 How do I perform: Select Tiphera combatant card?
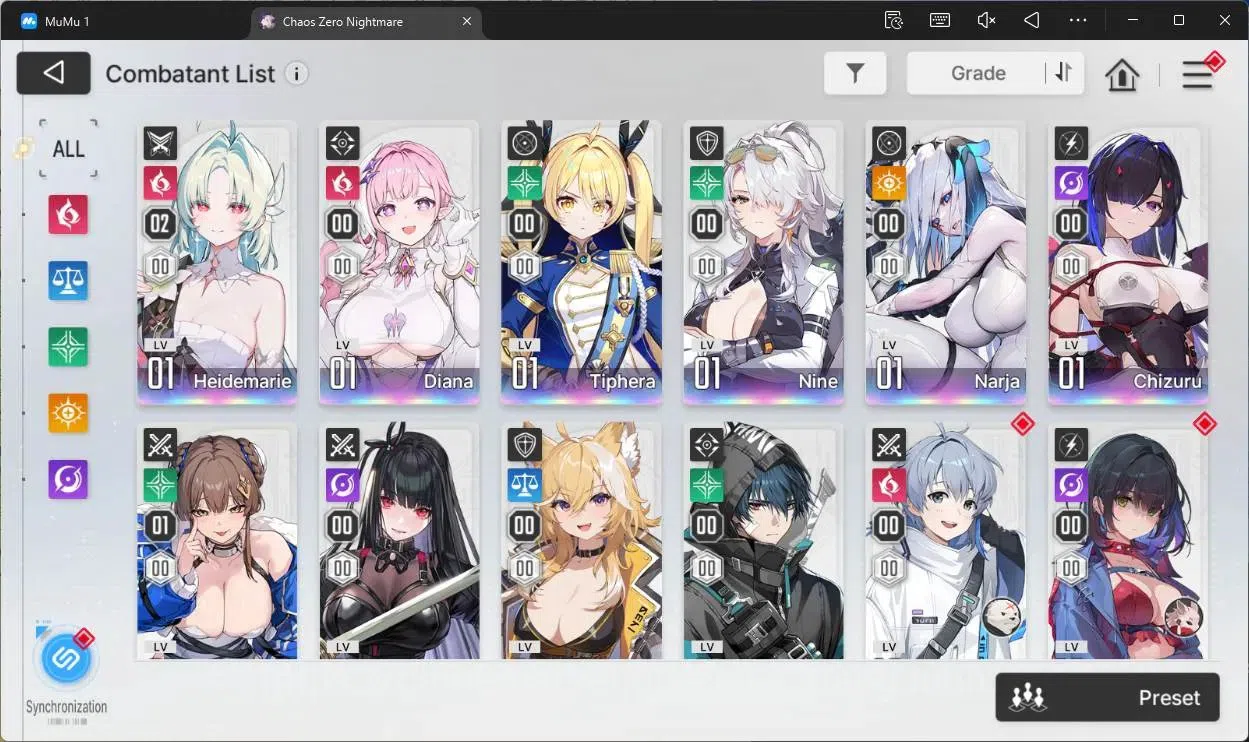coord(581,262)
